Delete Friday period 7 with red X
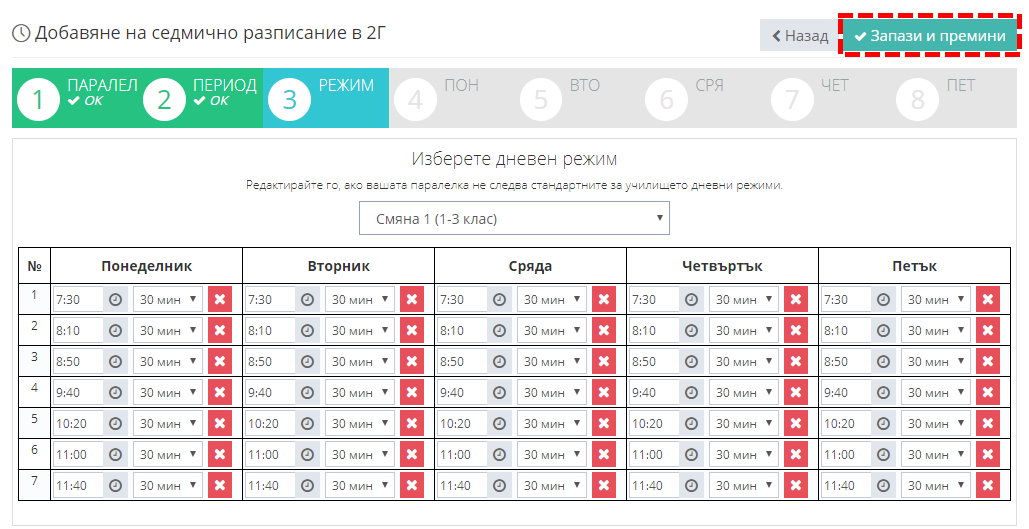This screenshot has height=529, width=1029. 988,486
